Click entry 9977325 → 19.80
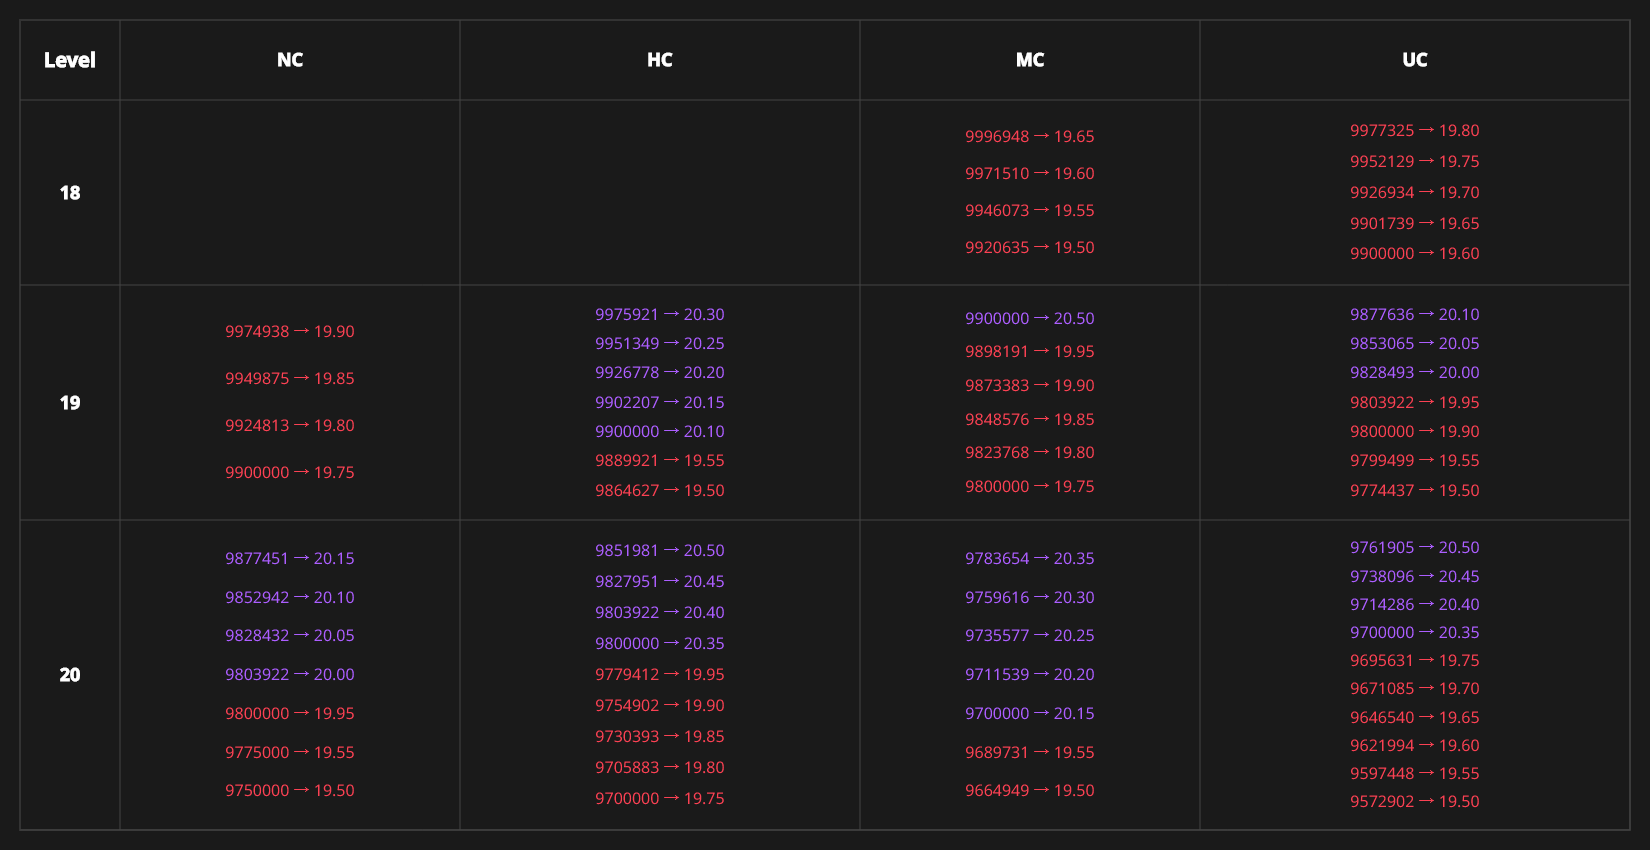Image resolution: width=1650 pixels, height=850 pixels. (x=1414, y=130)
